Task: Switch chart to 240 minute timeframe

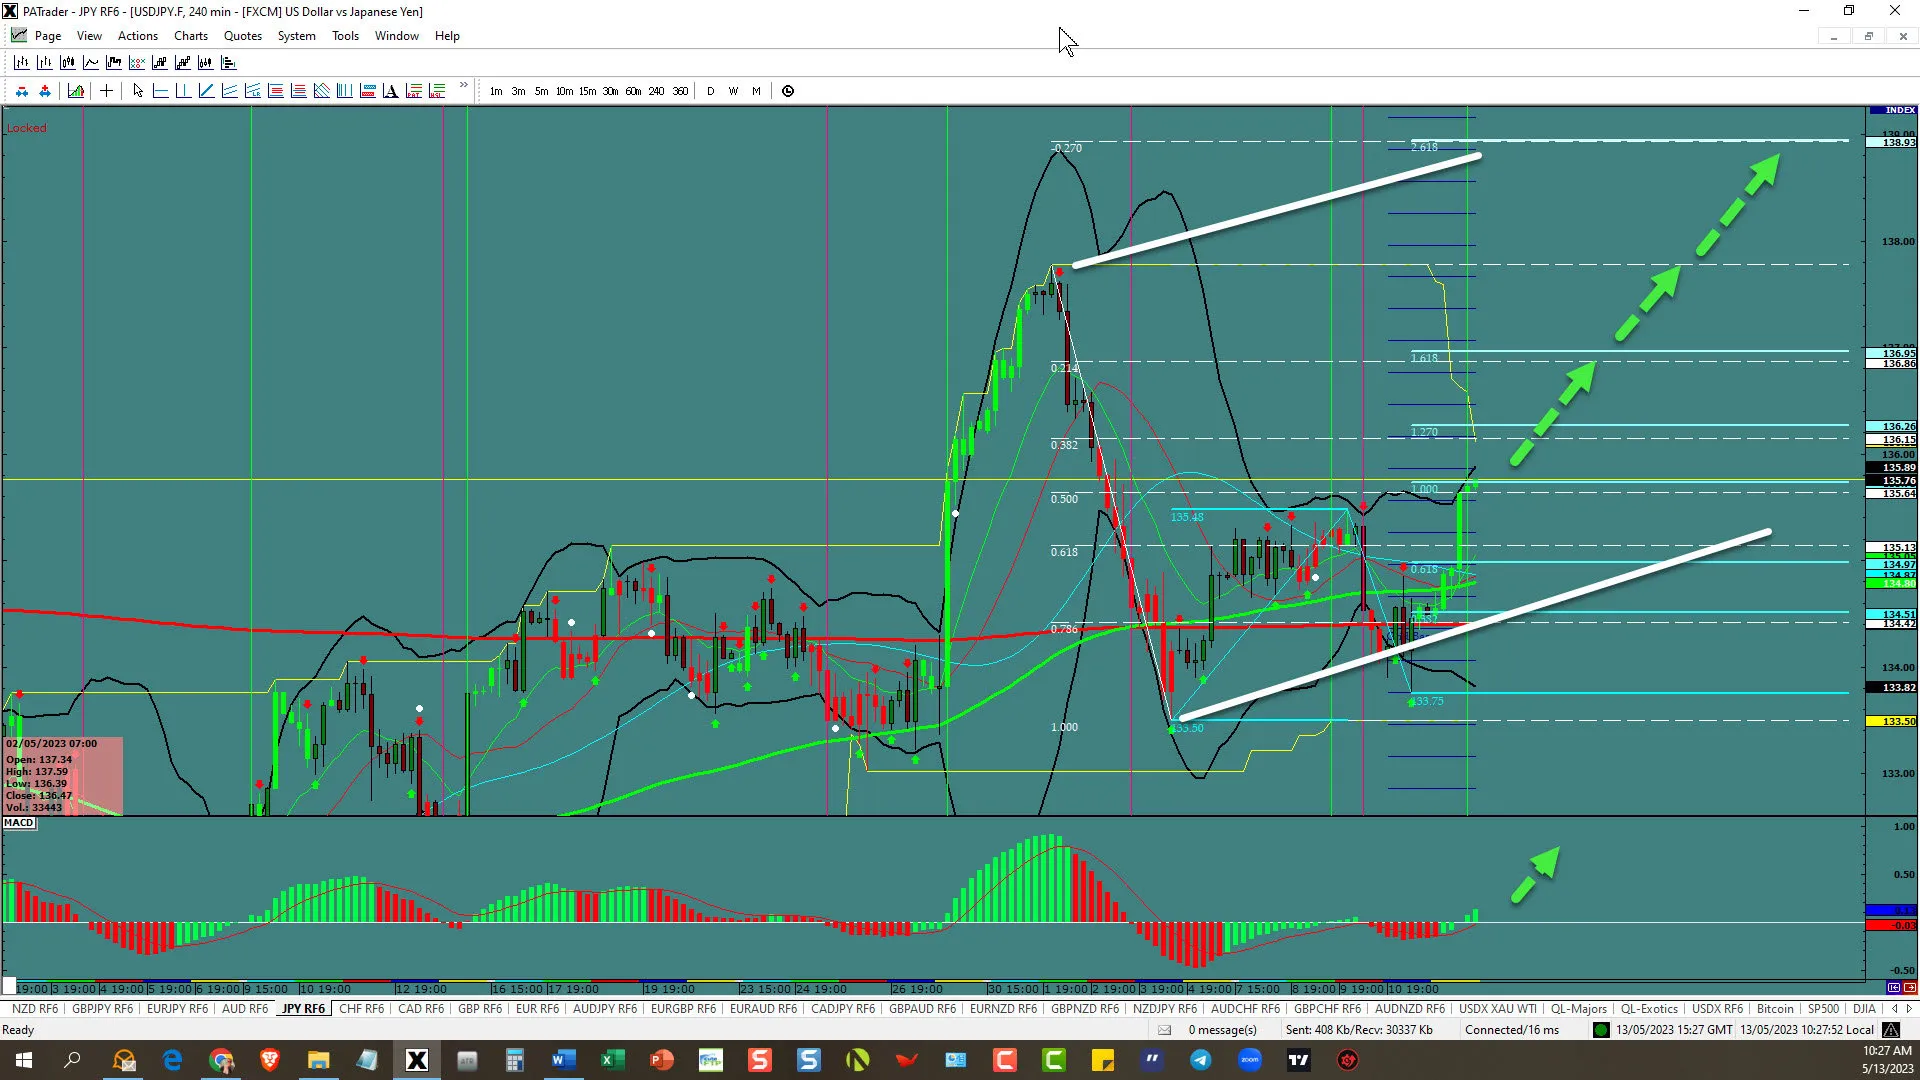Action: coord(656,91)
